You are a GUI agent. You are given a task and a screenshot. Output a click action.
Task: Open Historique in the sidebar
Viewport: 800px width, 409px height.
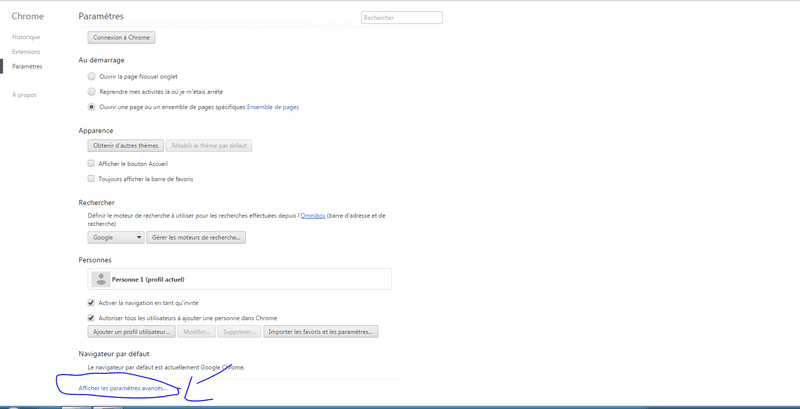26,37
